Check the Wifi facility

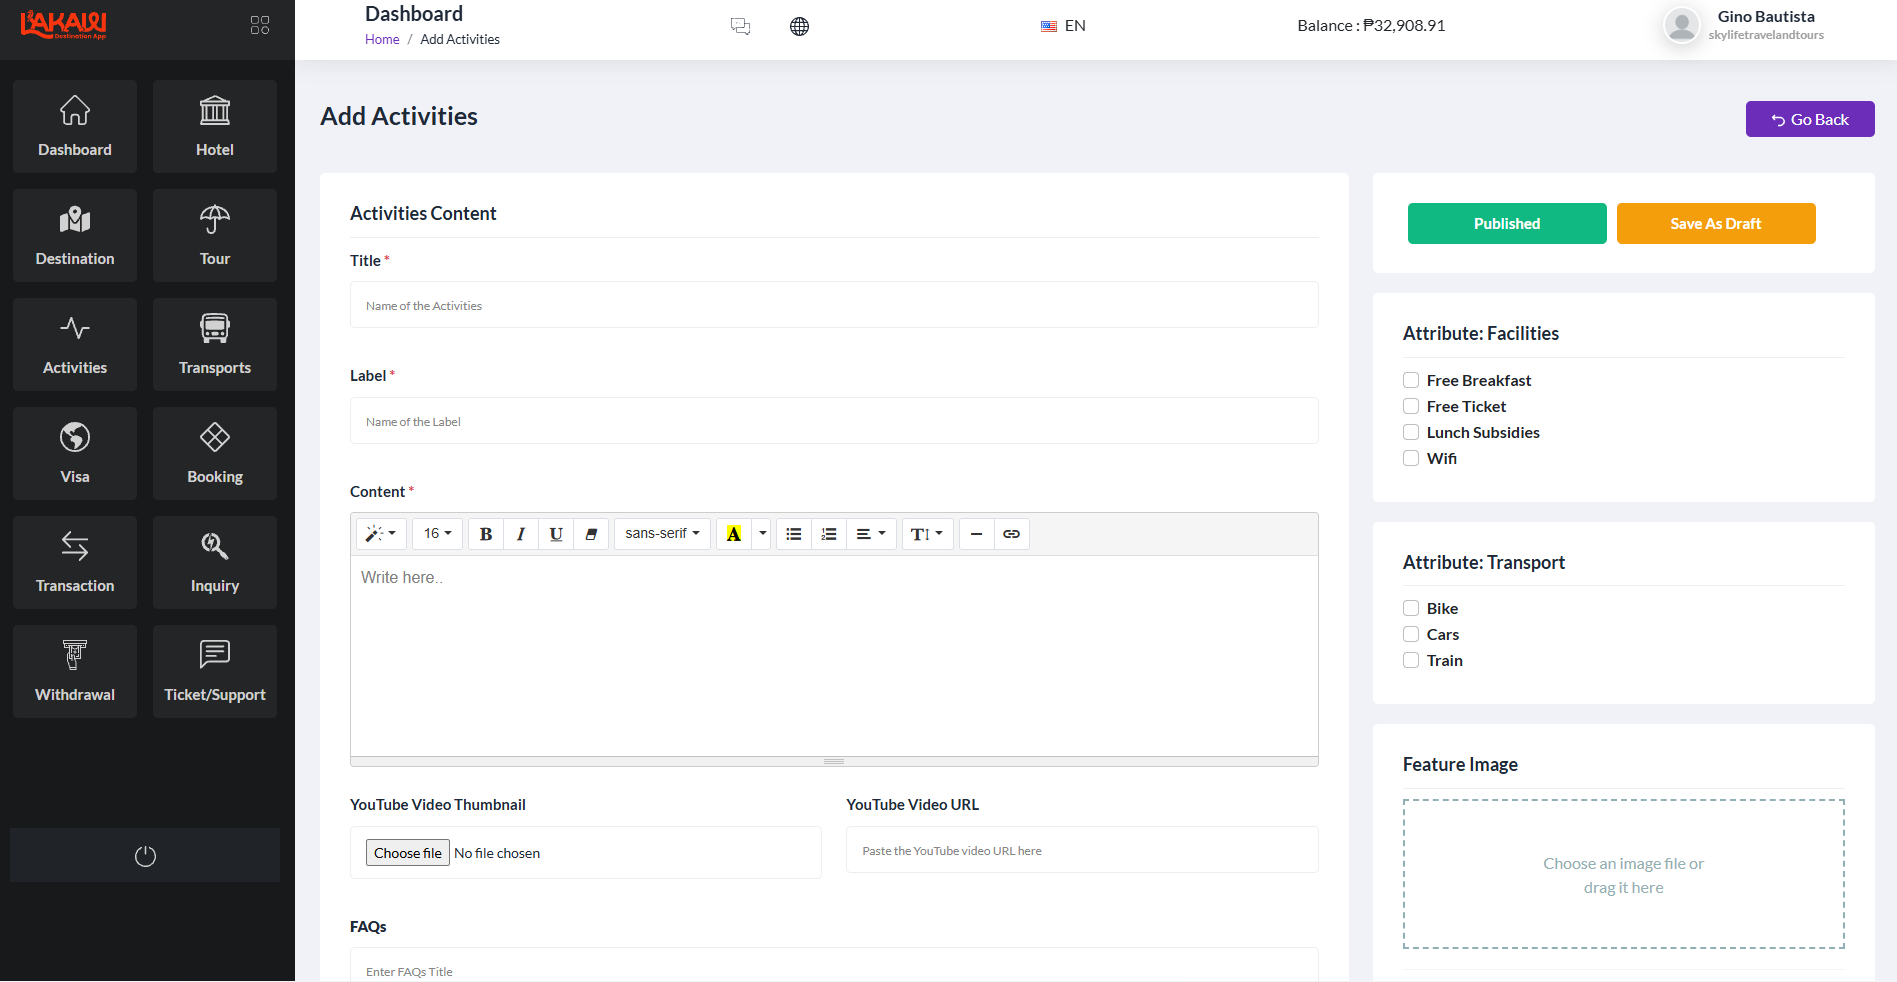click(x=1411, y=458)
